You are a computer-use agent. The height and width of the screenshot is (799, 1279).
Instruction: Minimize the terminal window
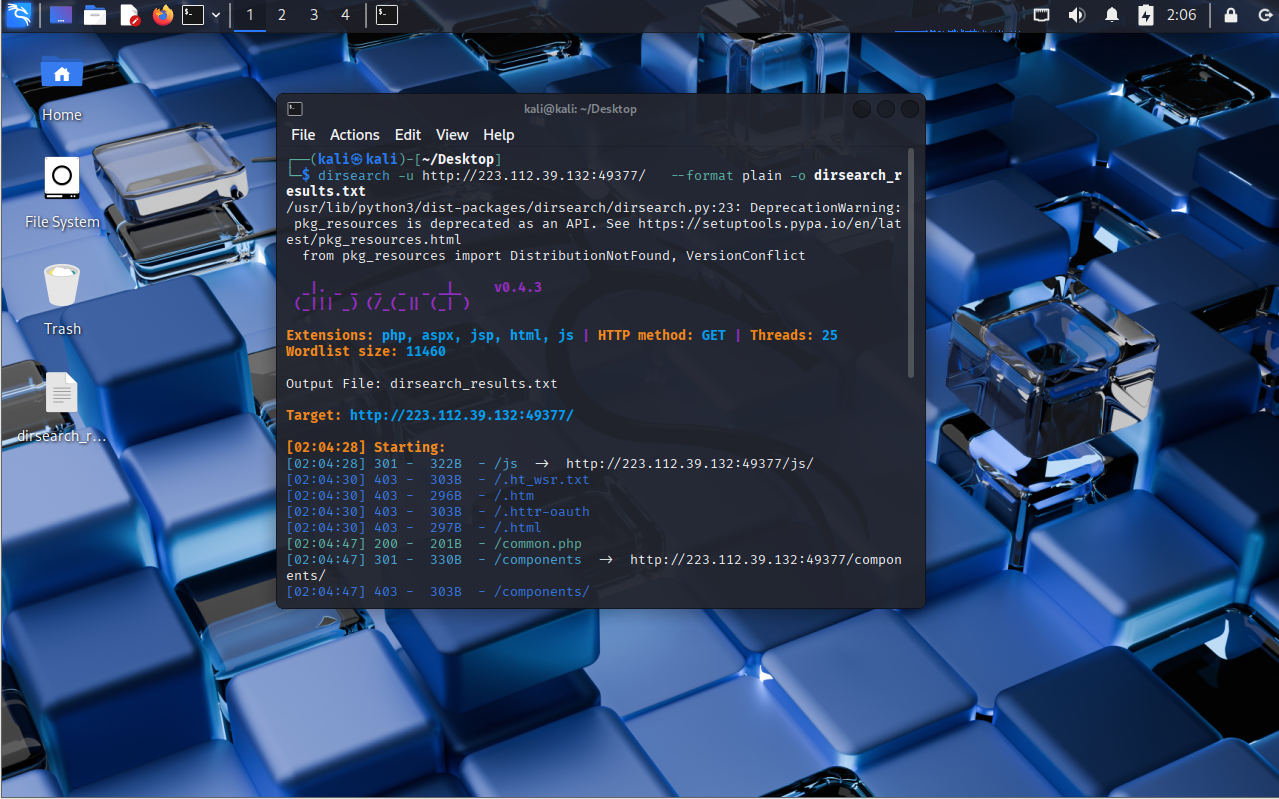click(x=862, y=109)
